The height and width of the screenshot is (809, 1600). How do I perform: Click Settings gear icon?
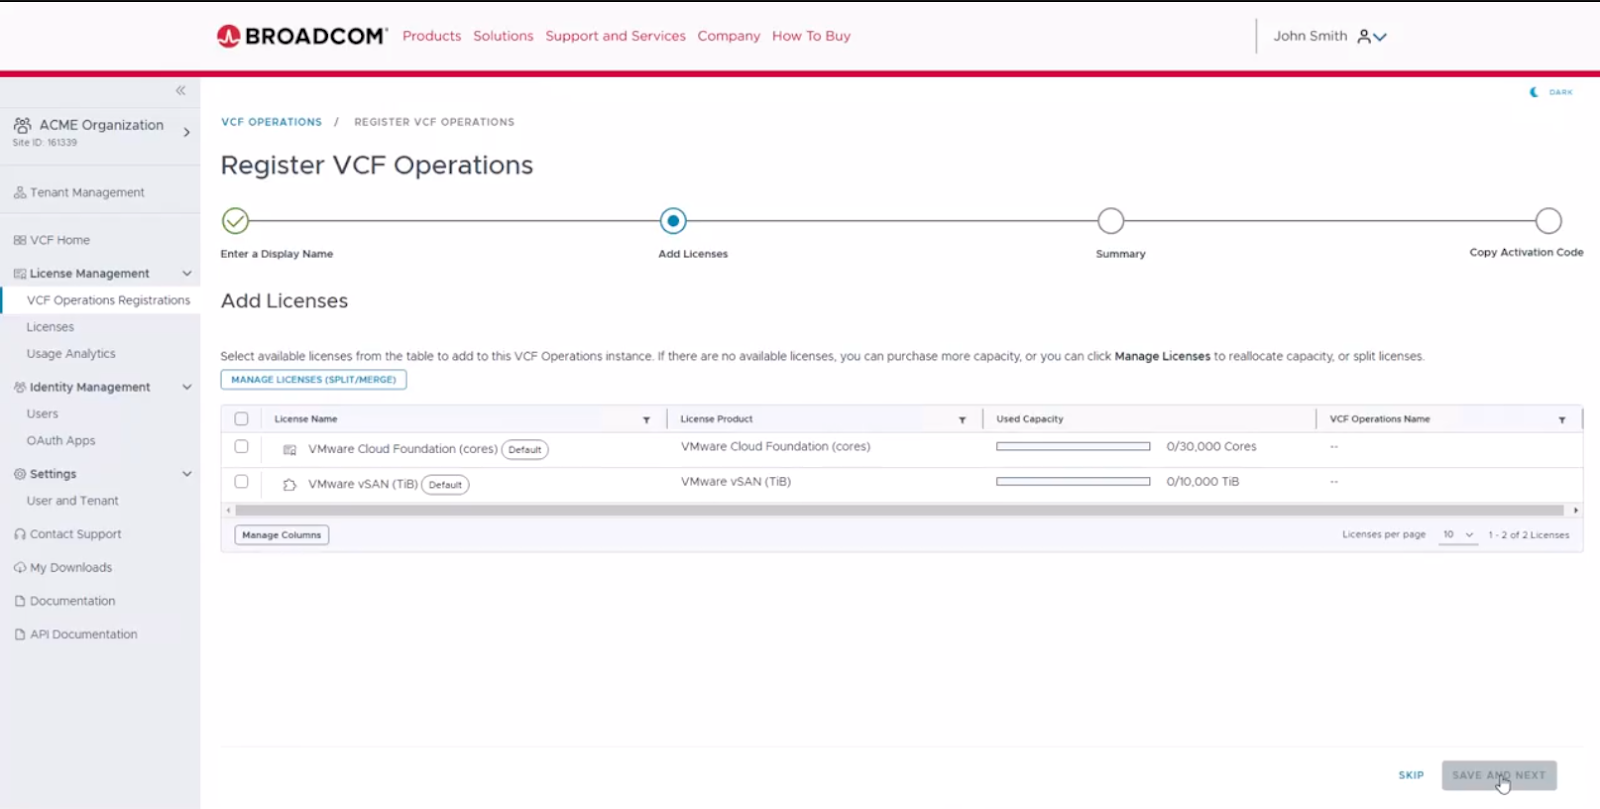point(20,474)
